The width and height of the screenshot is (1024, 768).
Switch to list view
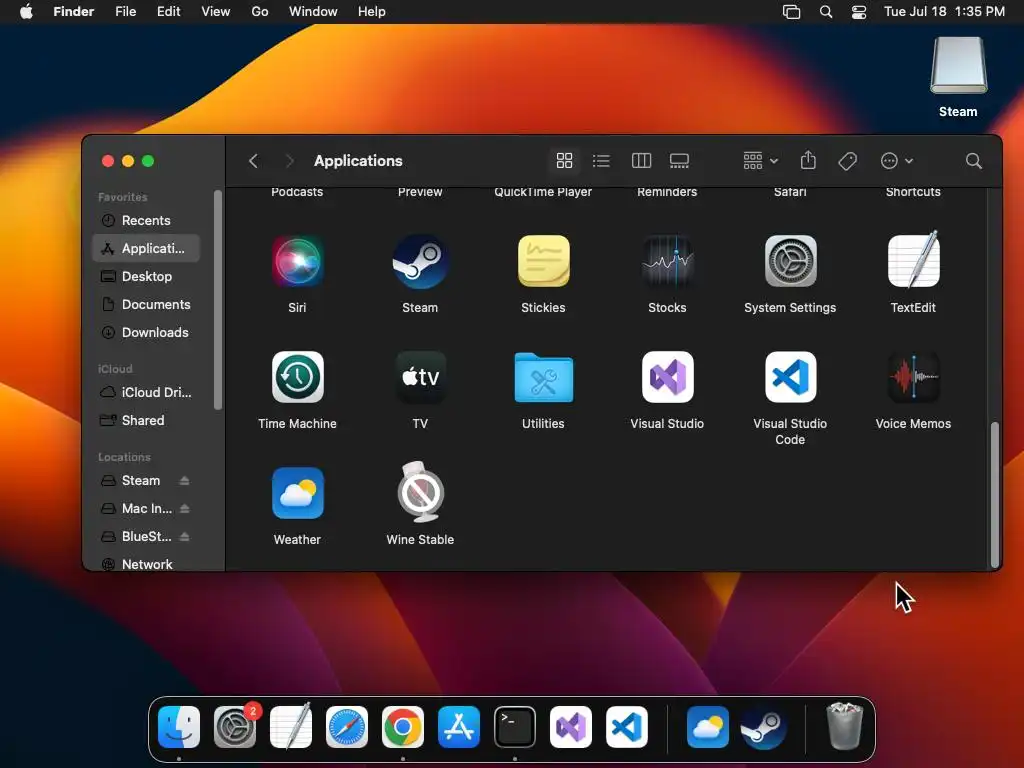[x=601, y=161]
